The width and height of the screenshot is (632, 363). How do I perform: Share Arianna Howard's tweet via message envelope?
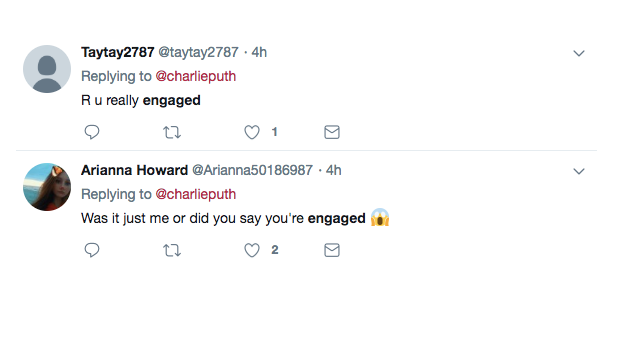click(332, 250)
